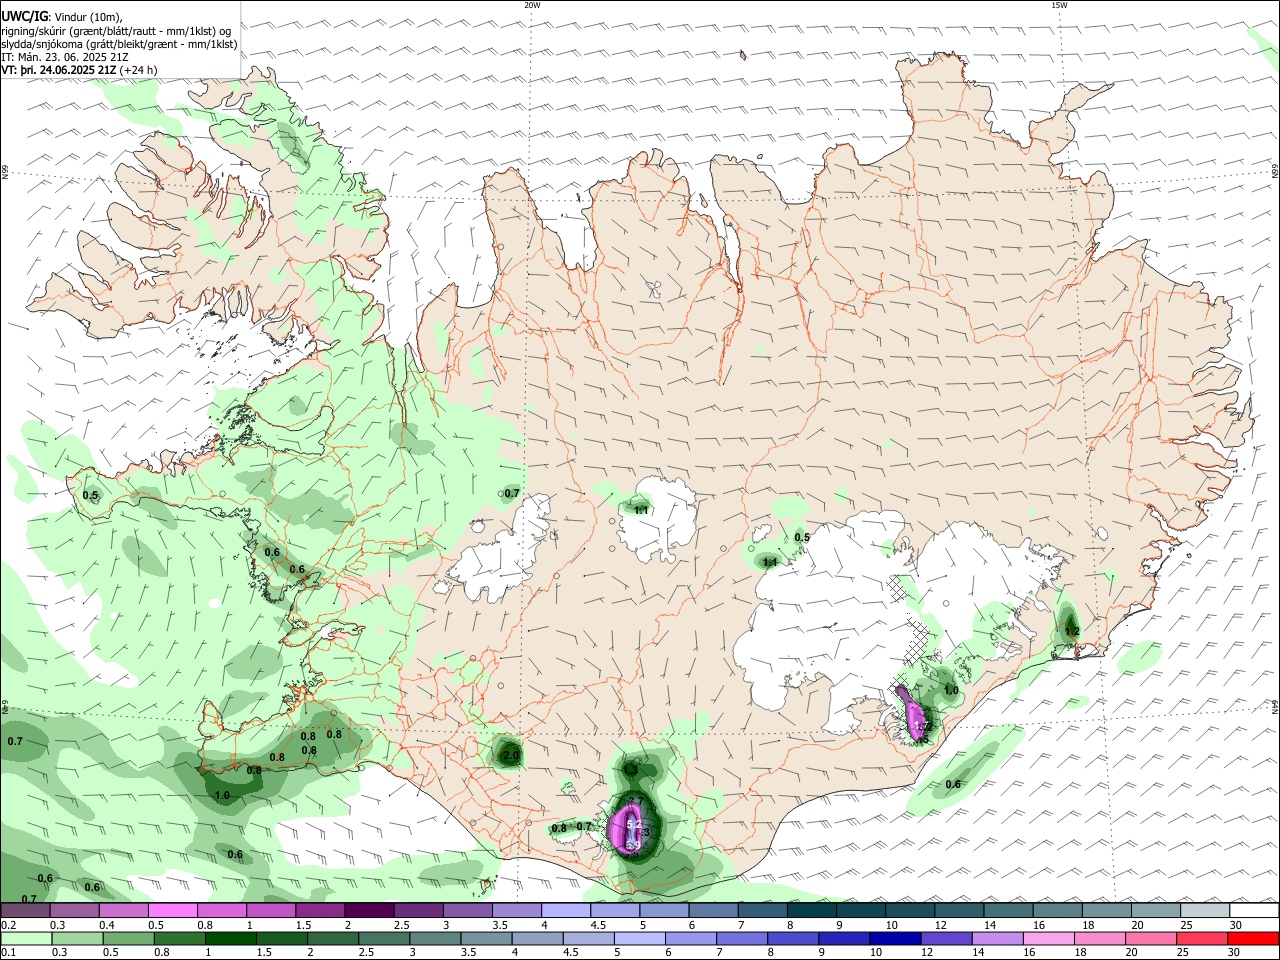Pick the rain legend swatch between 0.8 and 1
1280x960 pixels.
179,938
